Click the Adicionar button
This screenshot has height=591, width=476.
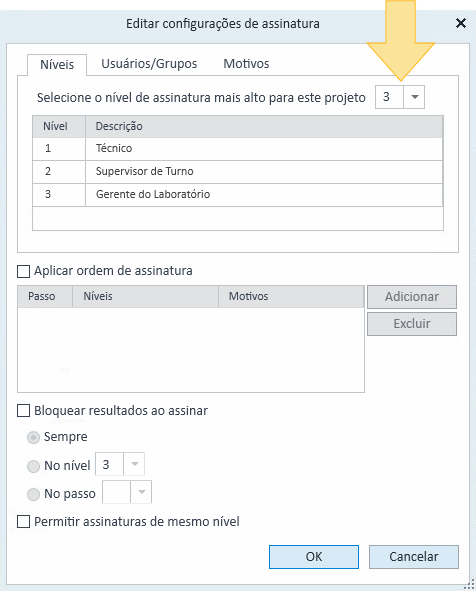point(412,297)
